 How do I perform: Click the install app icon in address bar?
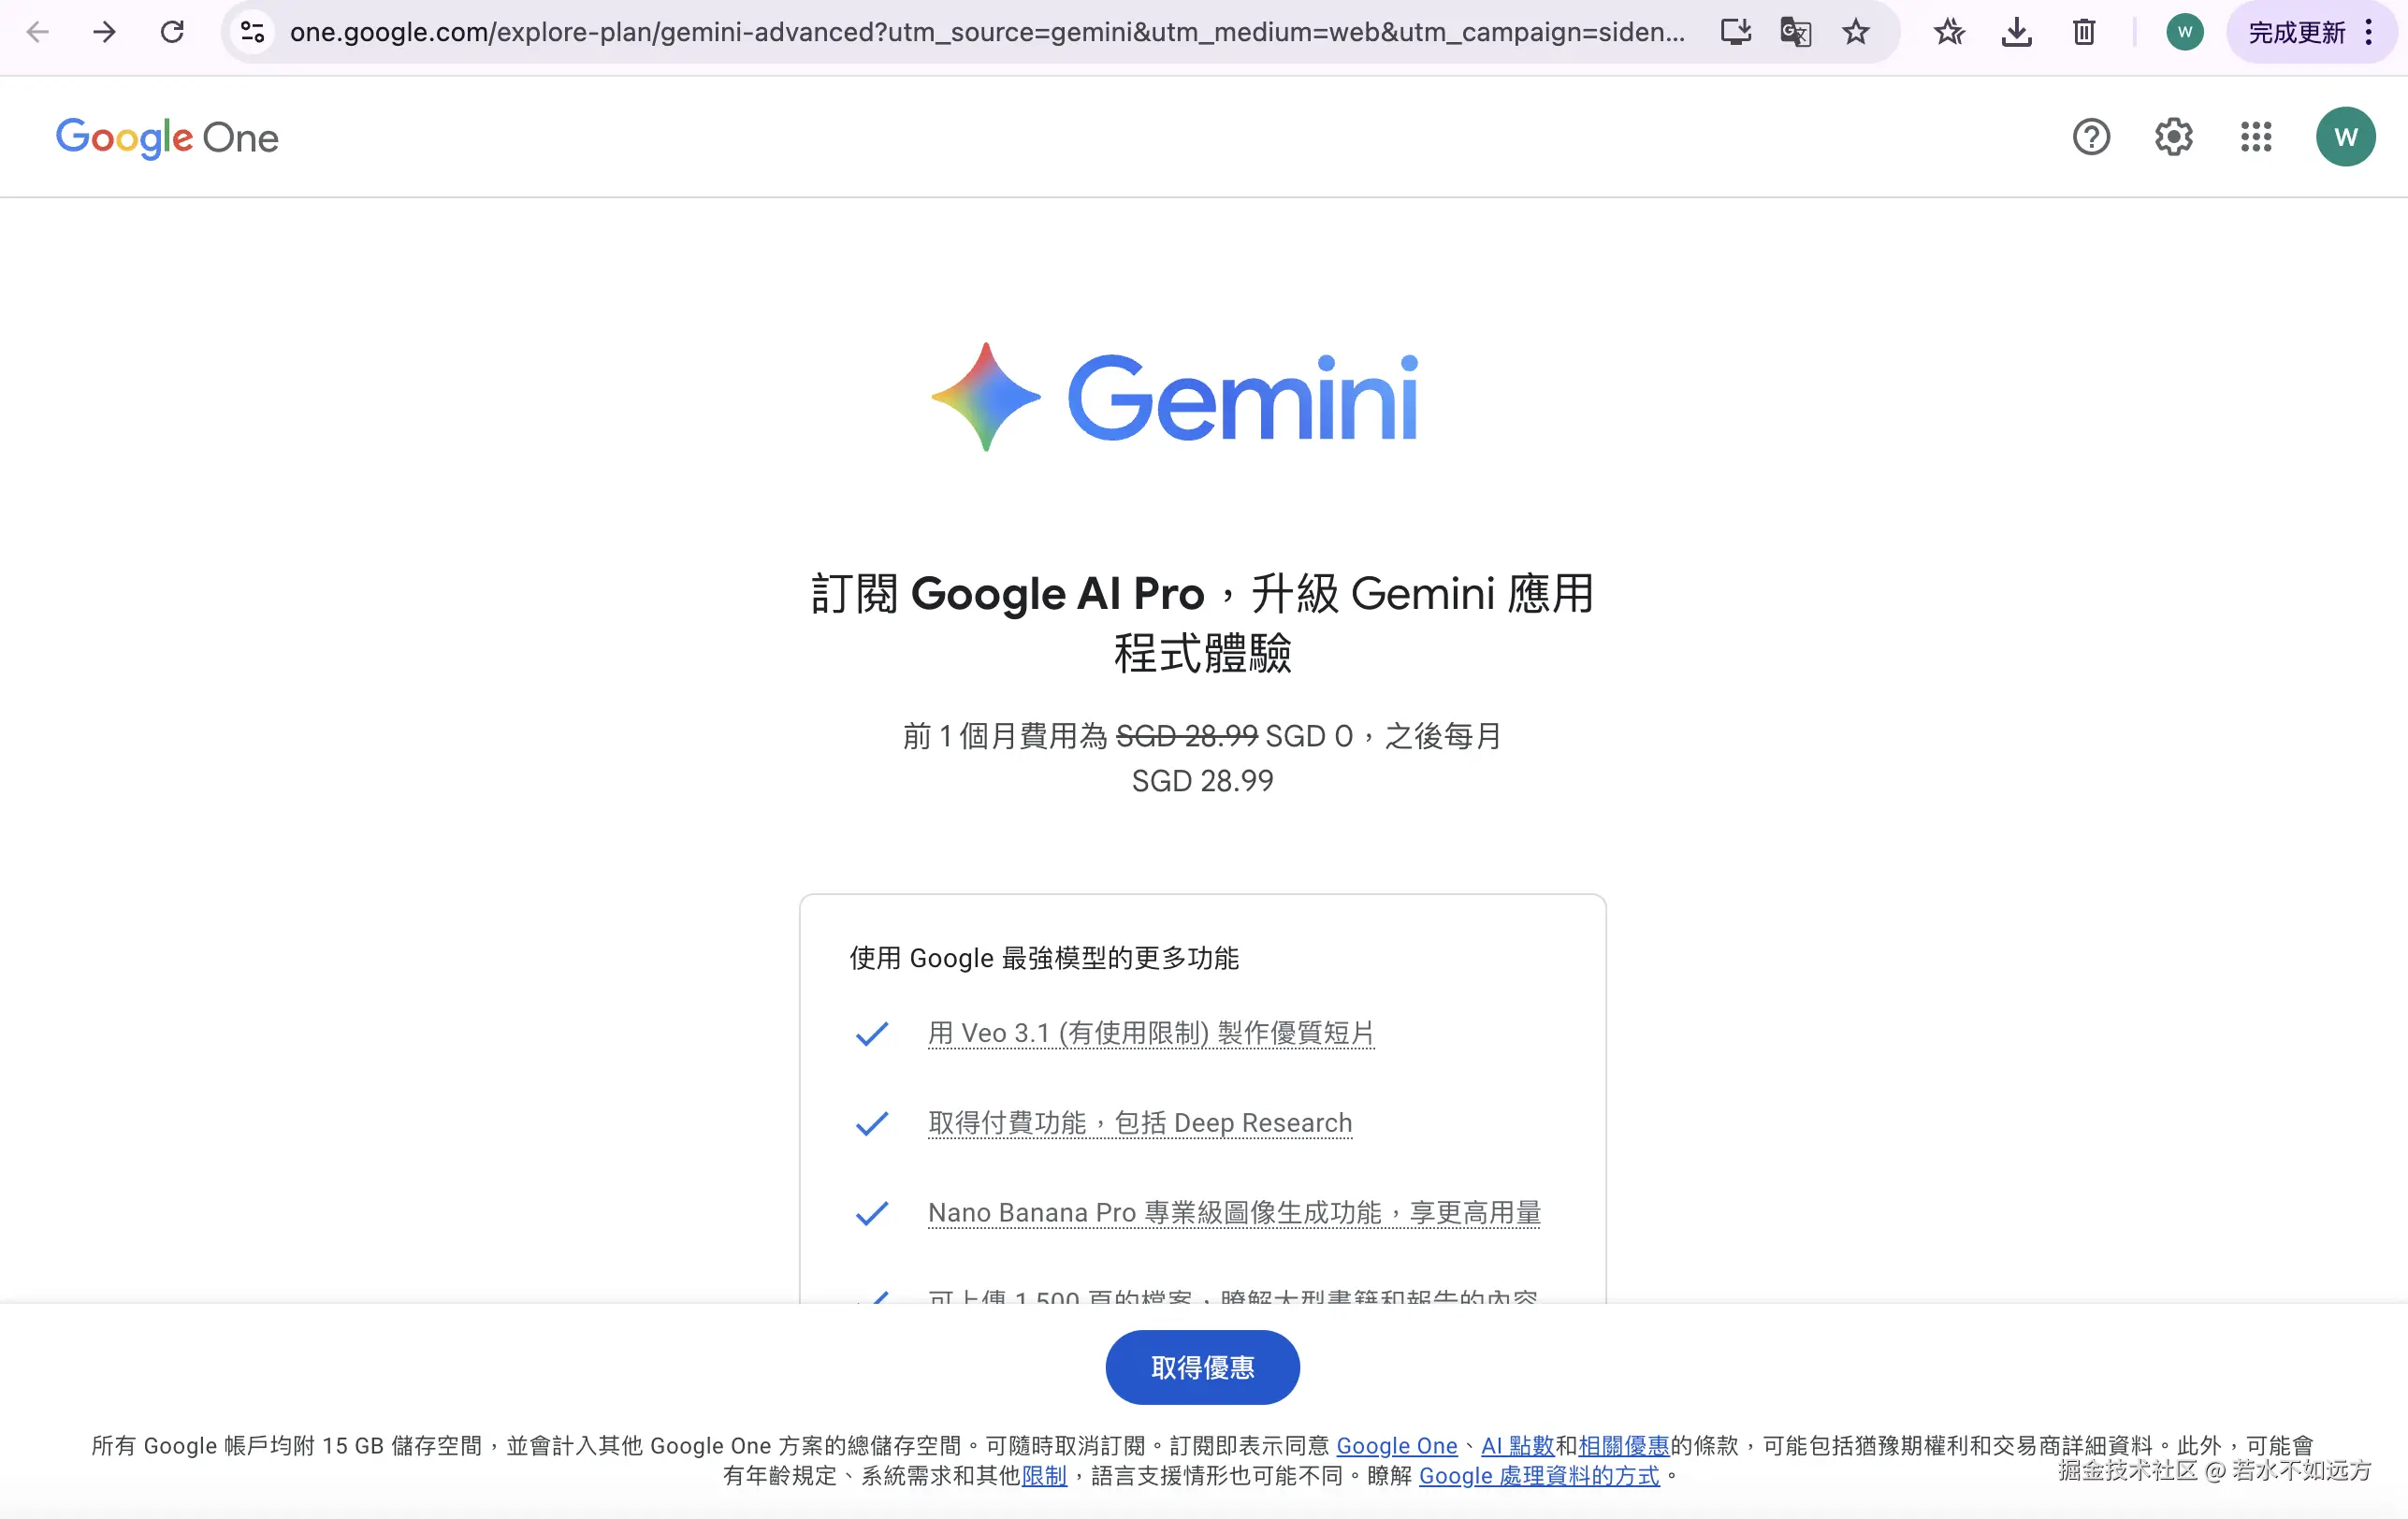point(1735,32)
